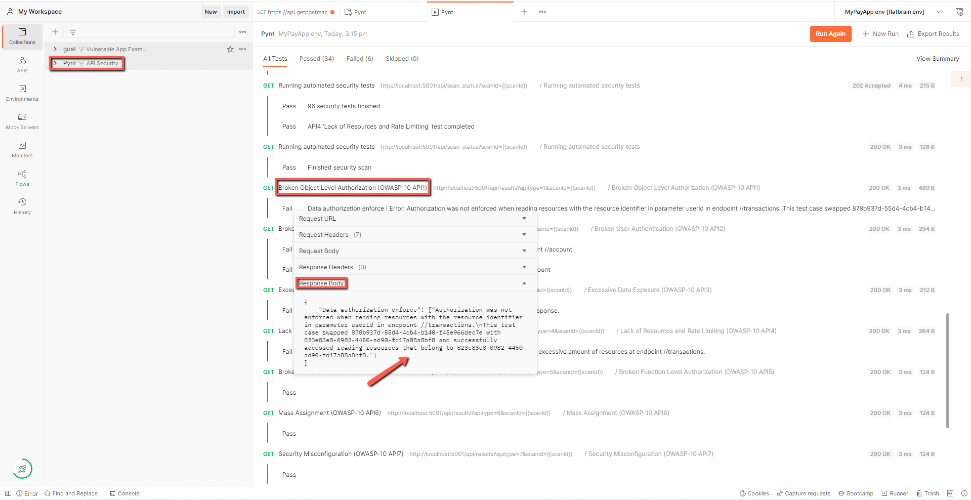Open My Workspace header
The image size is (971, 500).
pyautogui.click(x=35, y=12)
